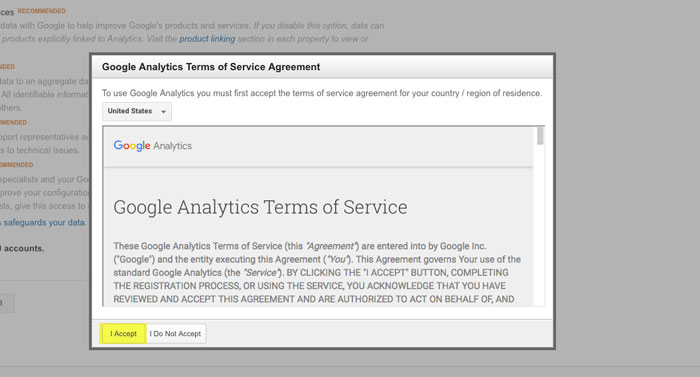Click the I Do Not Accept button
The height and width of the screenshot is (377, 700).
click(175, 334)
